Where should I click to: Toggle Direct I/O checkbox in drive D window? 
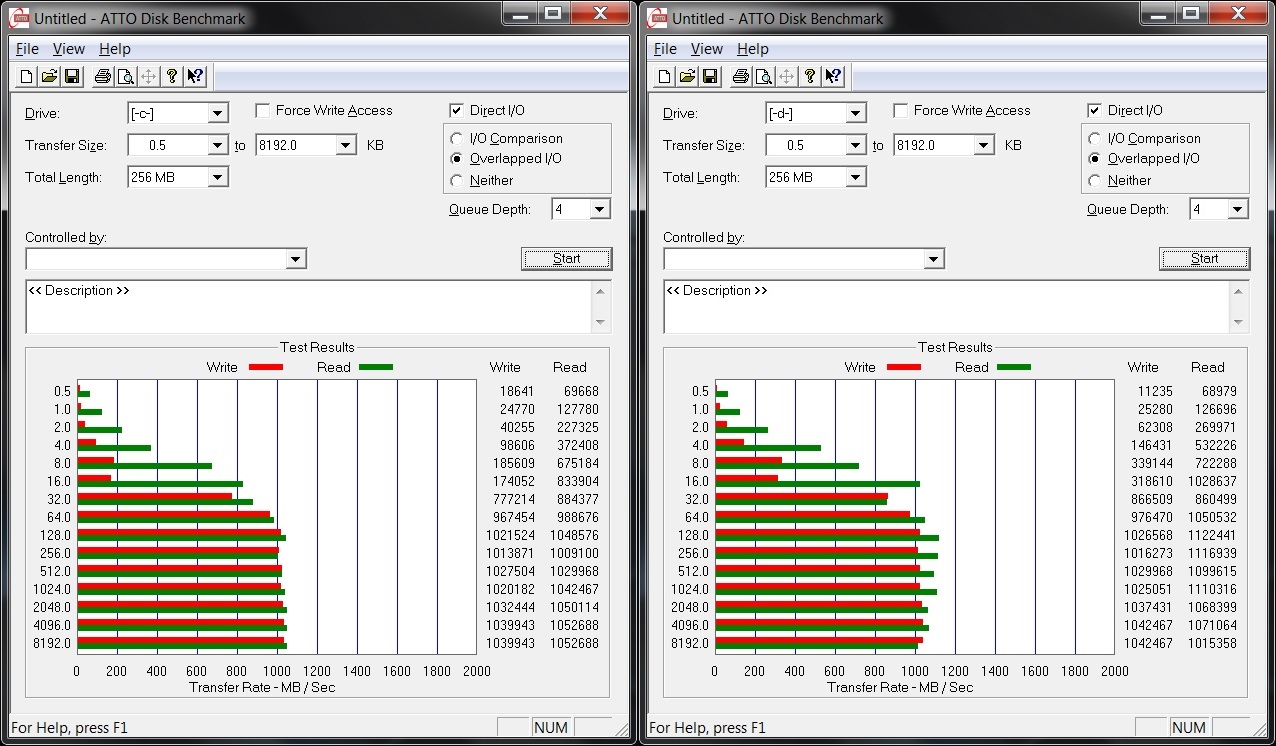1095,111
